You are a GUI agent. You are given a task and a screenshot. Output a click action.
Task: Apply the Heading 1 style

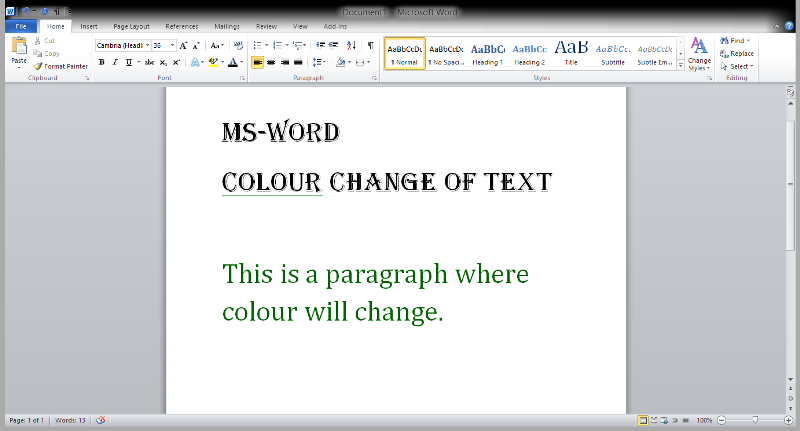[x=488, y=54]
